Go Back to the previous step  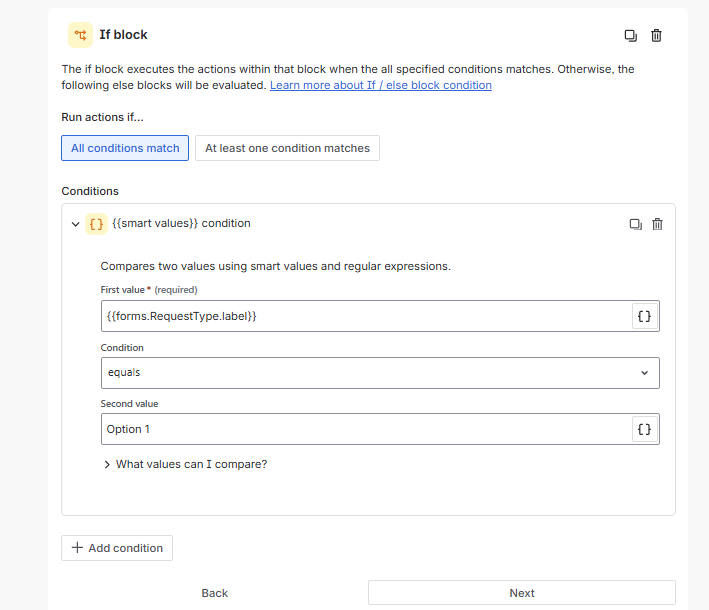pos(215,593)
